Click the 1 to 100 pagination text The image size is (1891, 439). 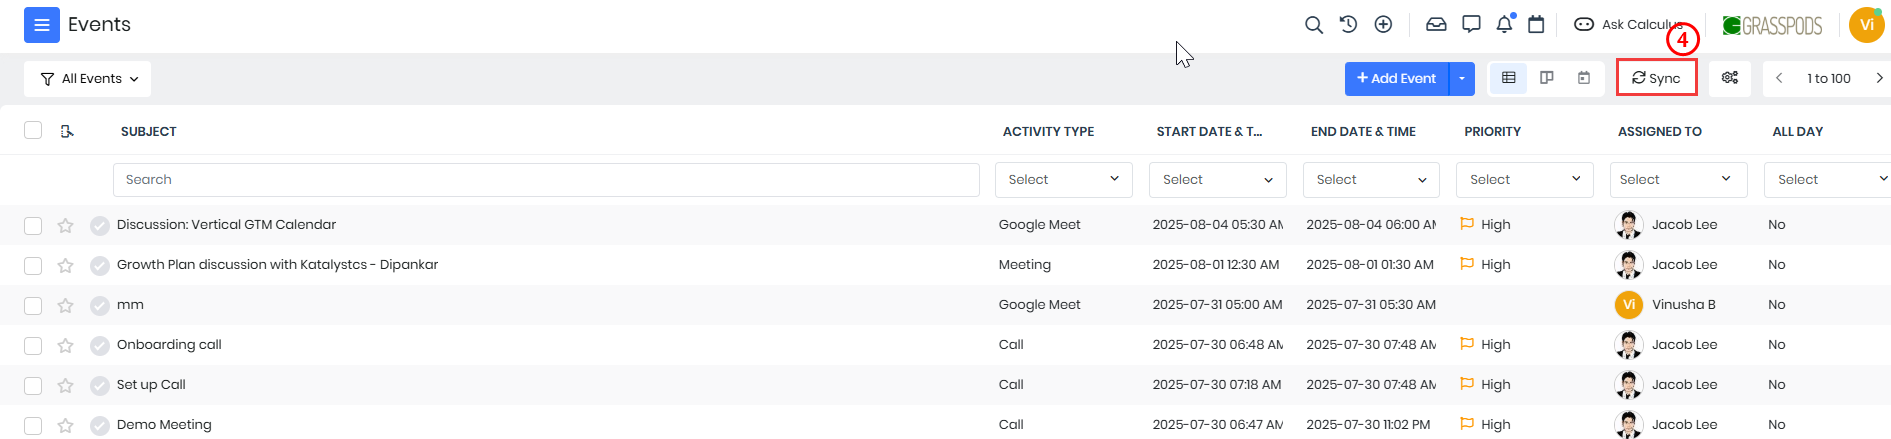[1828, 78]
